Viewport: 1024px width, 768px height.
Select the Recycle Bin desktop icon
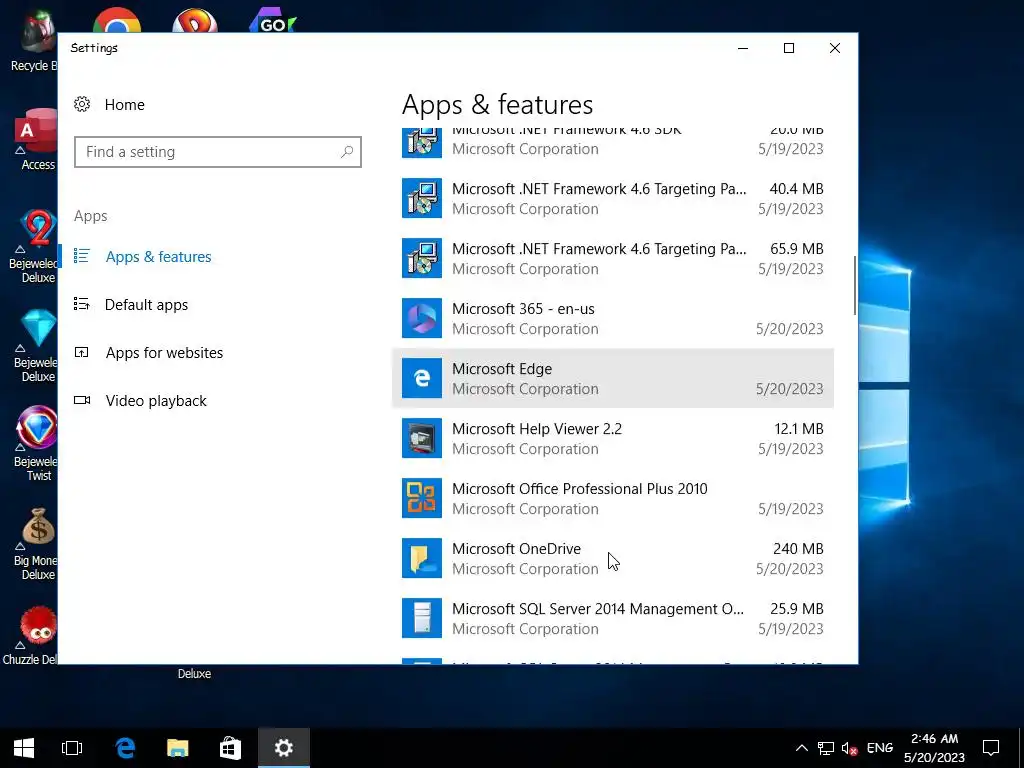click(x=34, y=42)
